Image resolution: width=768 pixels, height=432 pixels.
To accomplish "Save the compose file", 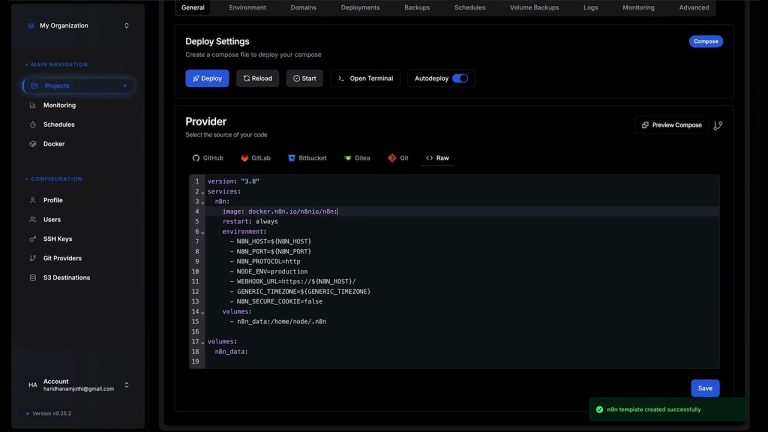I will tap(705, 388).
